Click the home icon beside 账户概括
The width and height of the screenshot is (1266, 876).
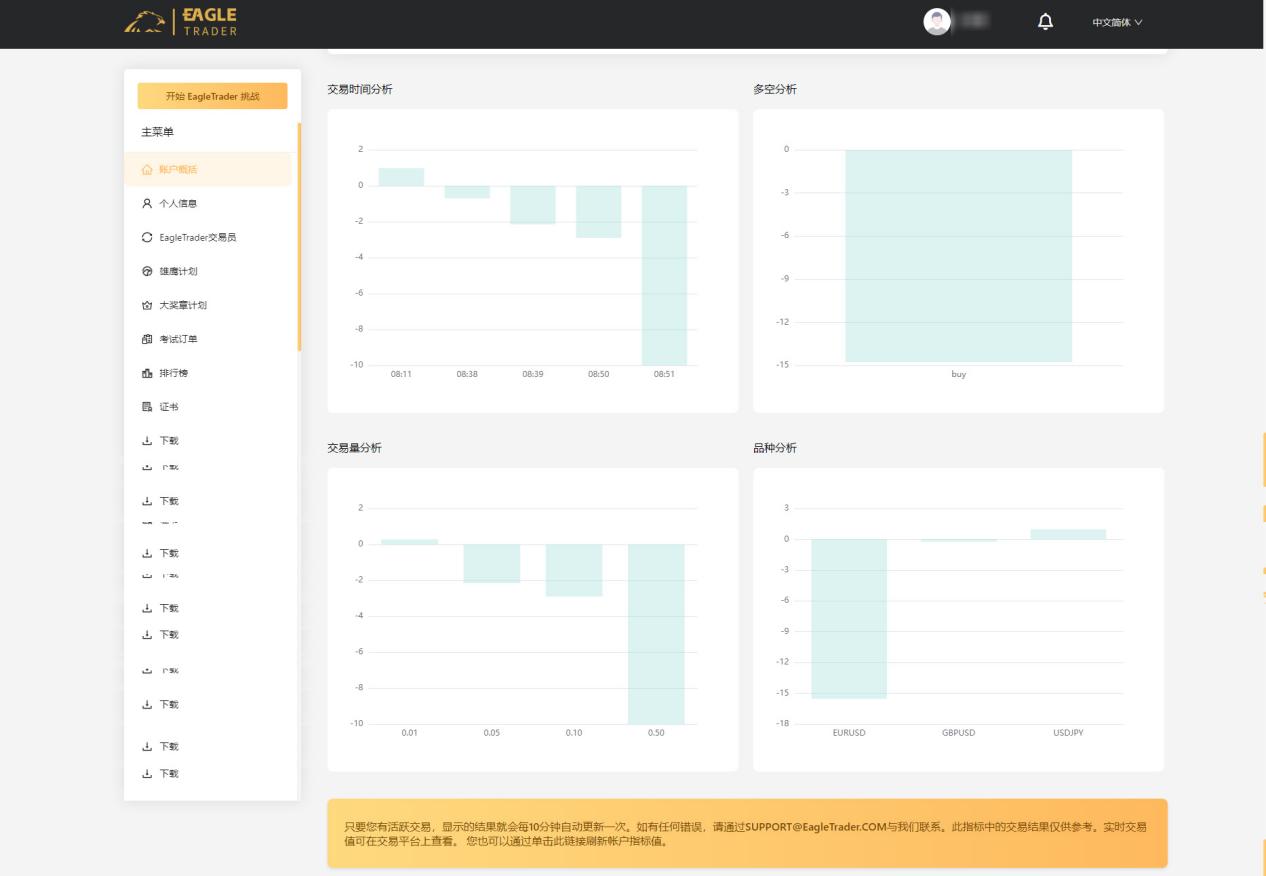tap(147, 170)
